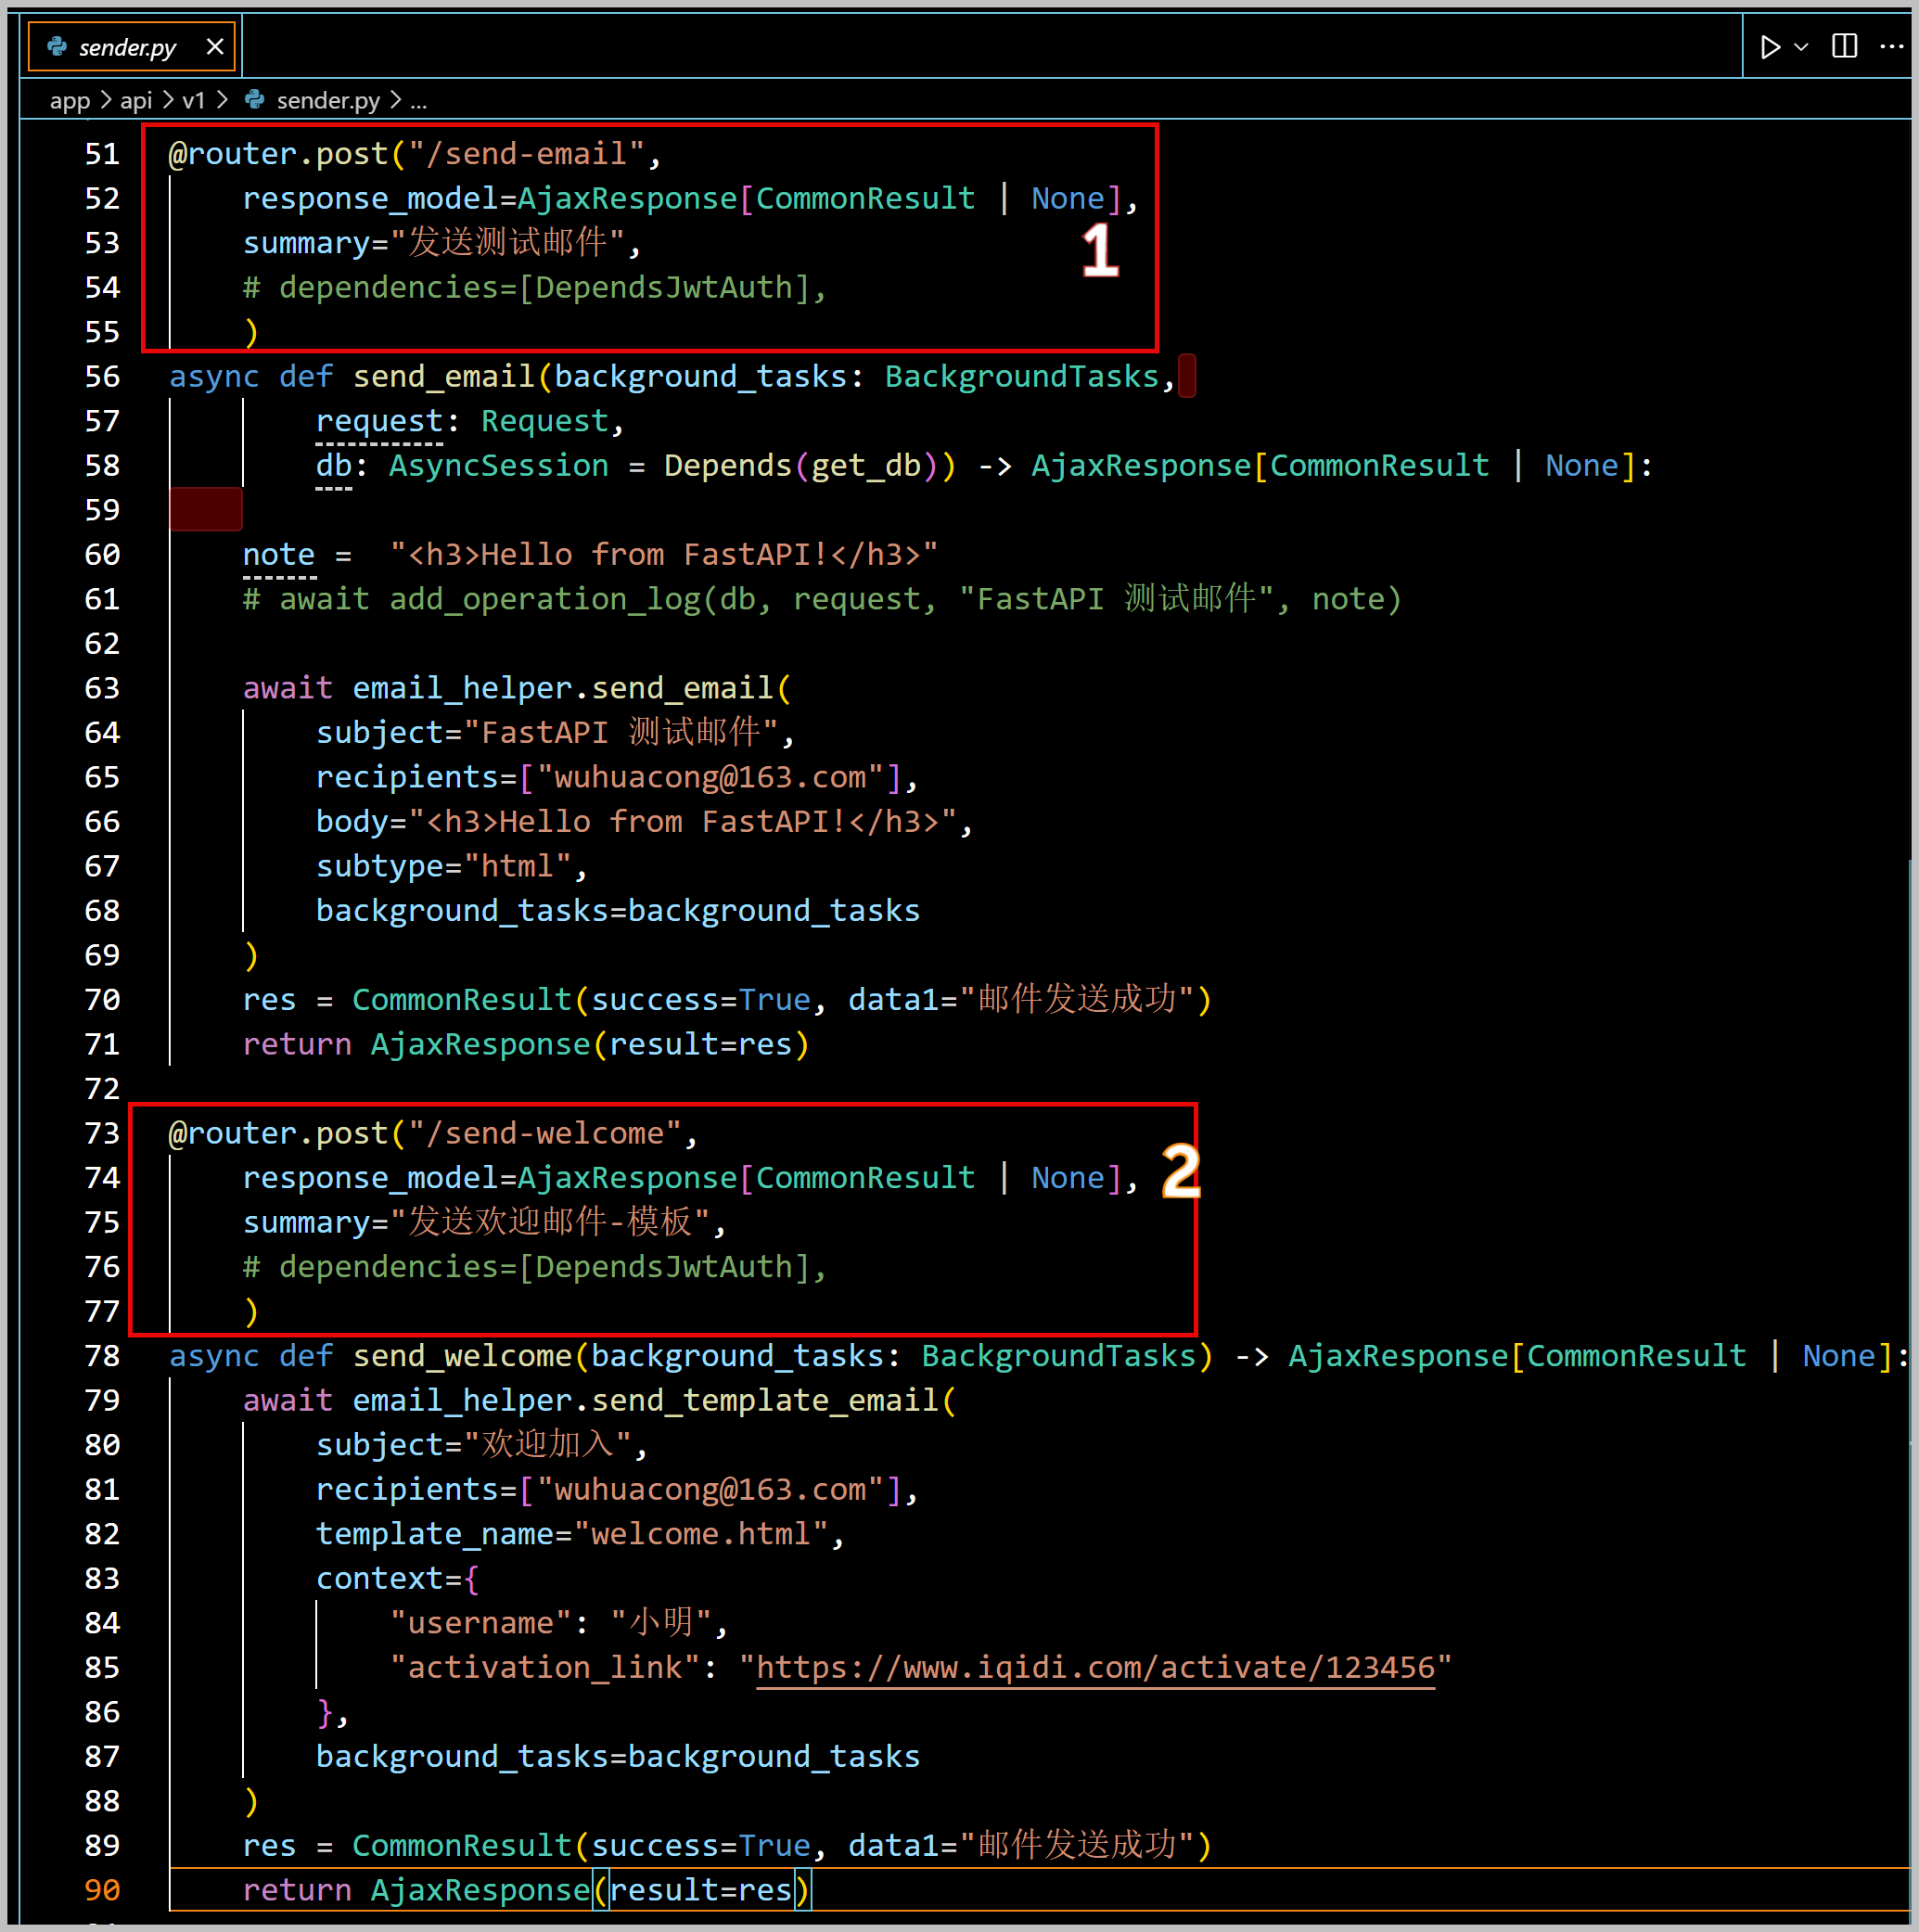Open the iqidi.com activation link URL
Viewport: 1919px width, 1932px height.
[x=1095, y=1667]
